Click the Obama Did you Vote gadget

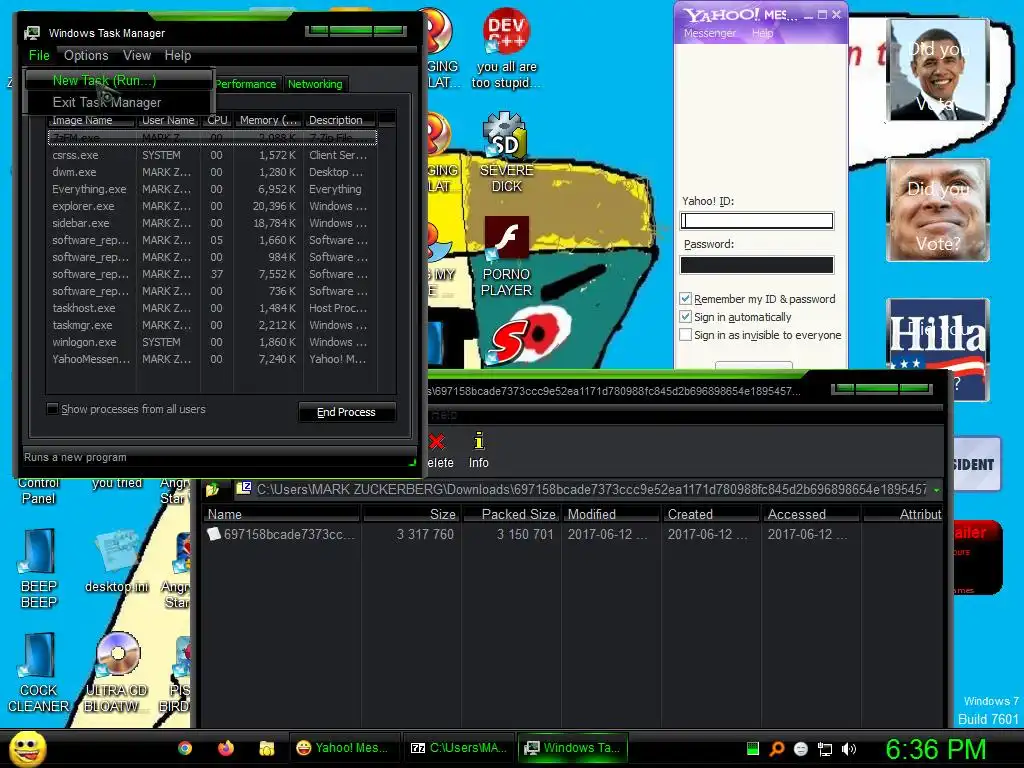point(938,70)
